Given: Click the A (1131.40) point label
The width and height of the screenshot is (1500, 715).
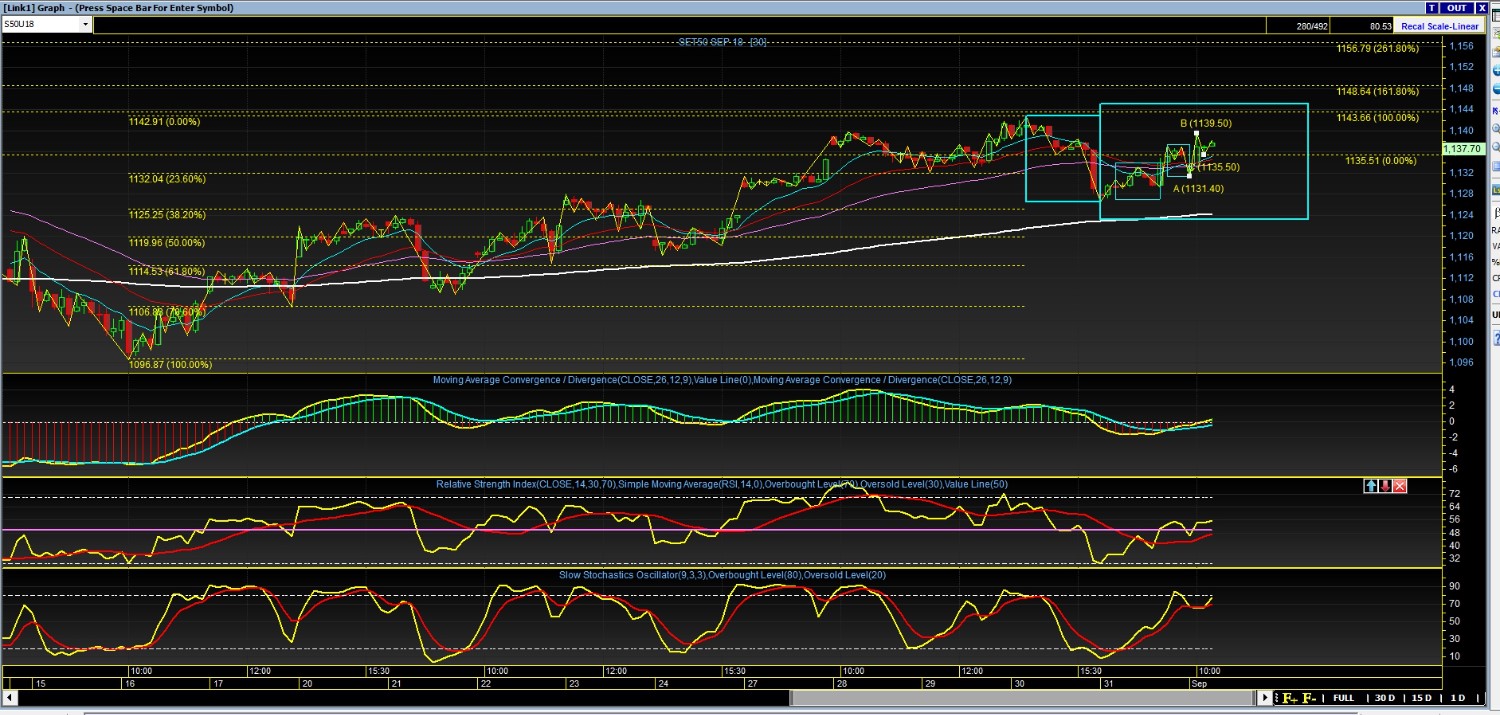Looking at the screenshot, I should (1198, 188).
